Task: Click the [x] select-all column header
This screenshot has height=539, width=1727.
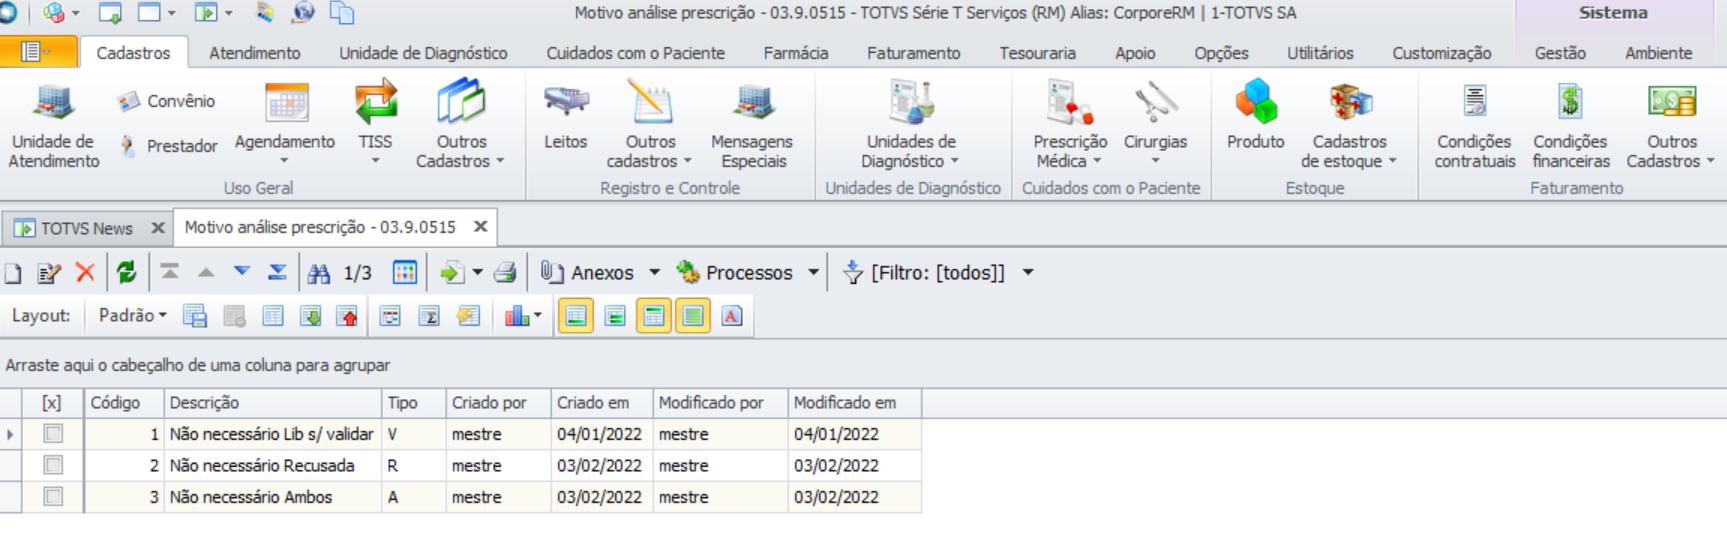Action: point(52,403)
